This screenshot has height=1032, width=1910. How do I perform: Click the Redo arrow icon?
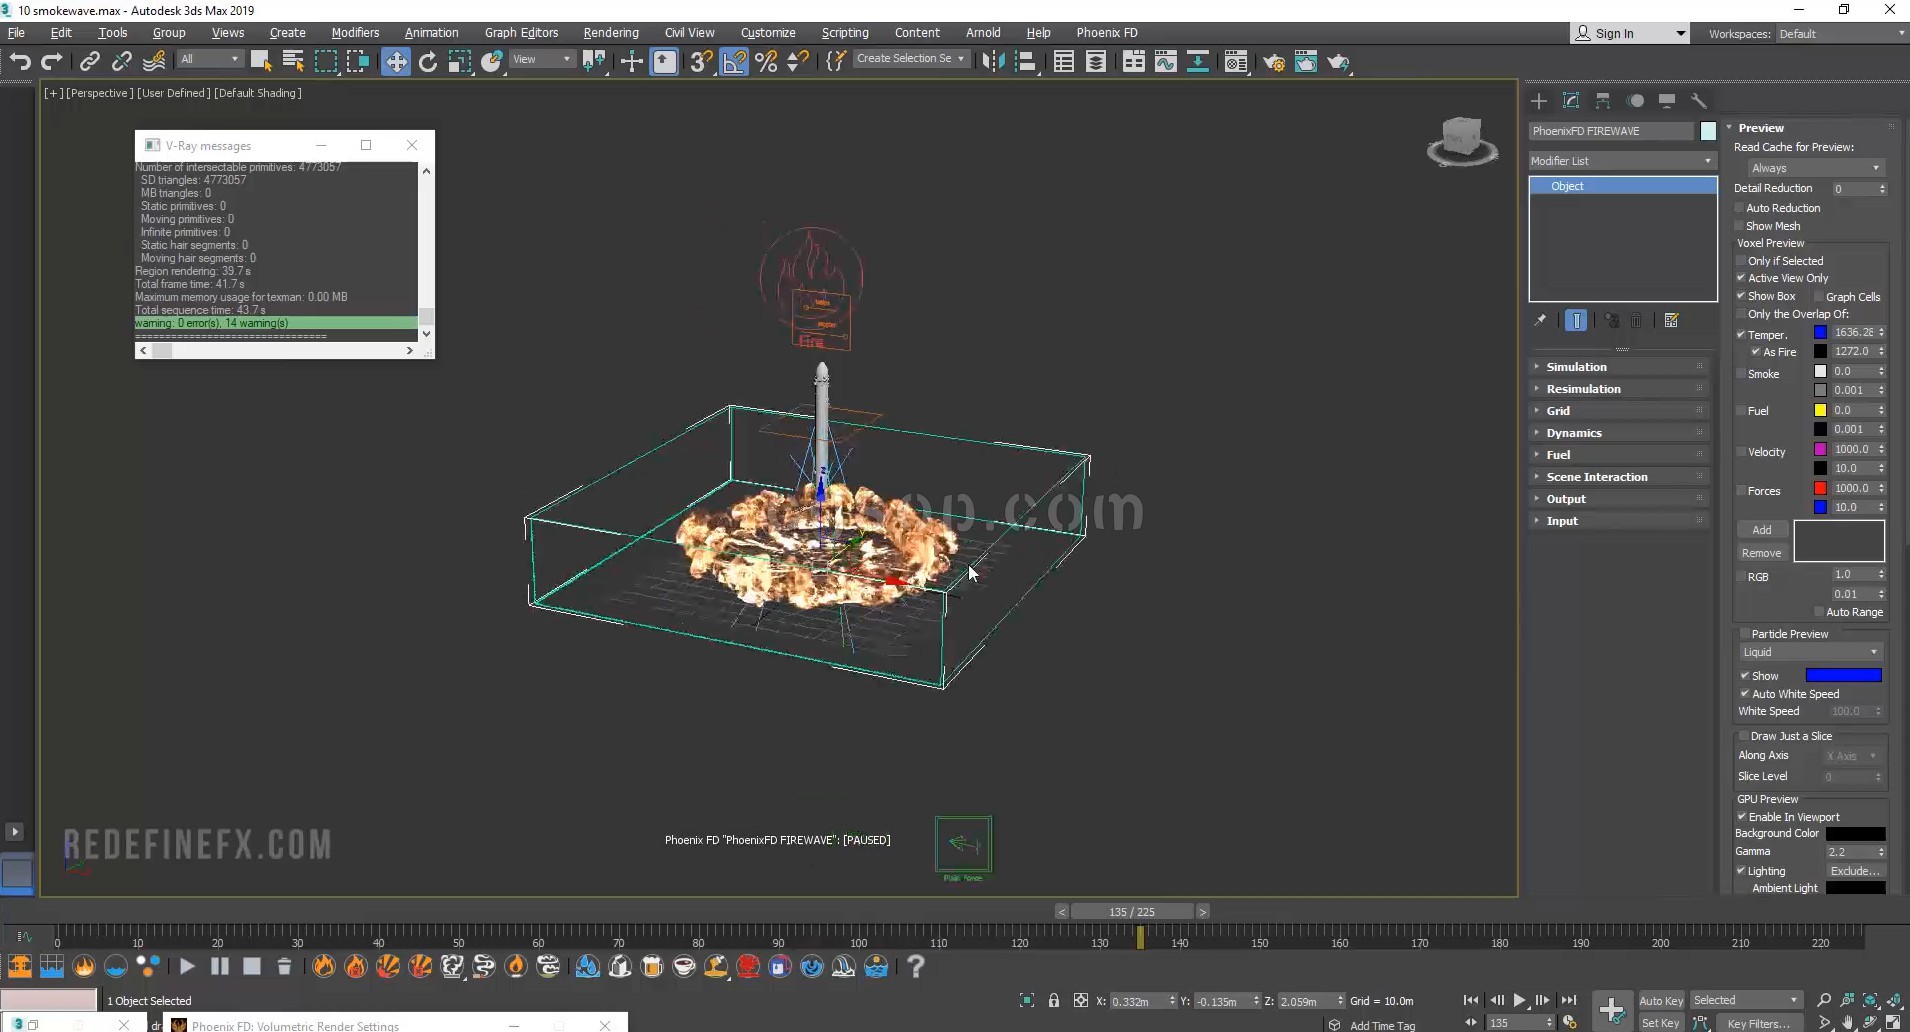point(52,62)
